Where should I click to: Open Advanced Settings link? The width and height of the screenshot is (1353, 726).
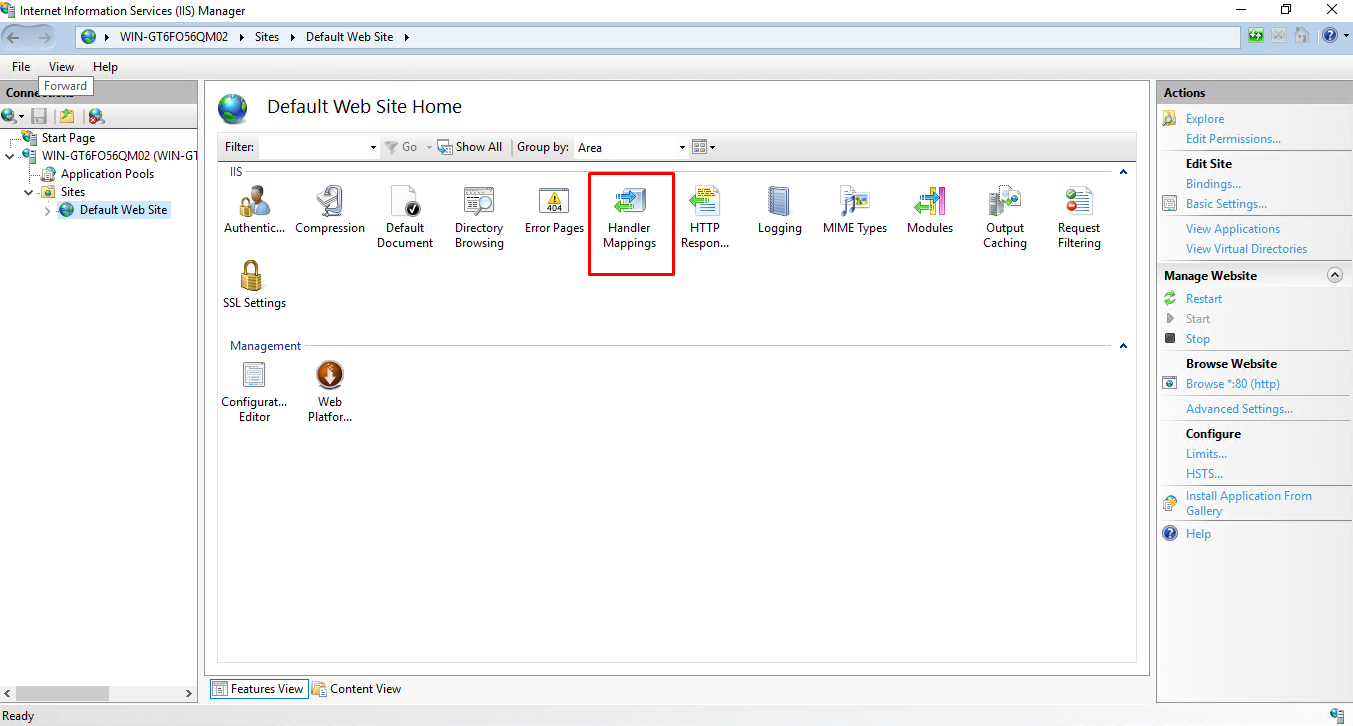point(1239,409)
